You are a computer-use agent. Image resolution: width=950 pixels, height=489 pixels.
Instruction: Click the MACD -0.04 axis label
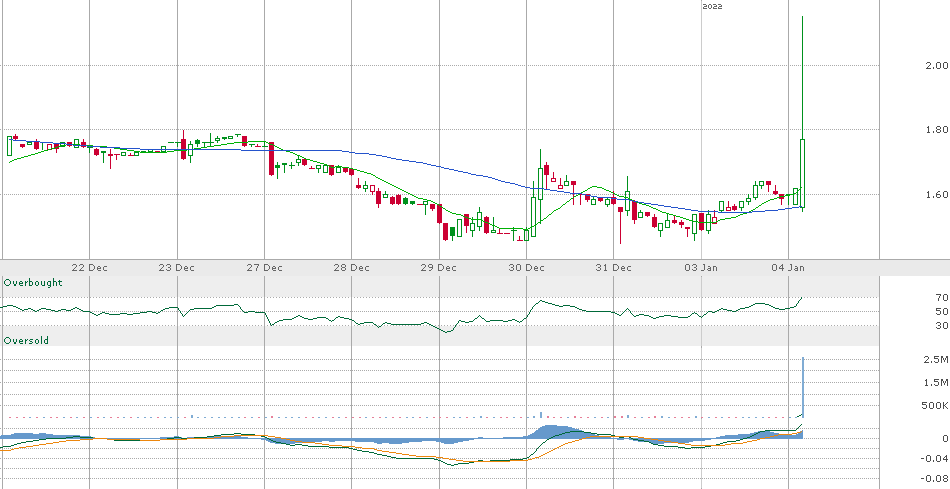click(935, 458)
